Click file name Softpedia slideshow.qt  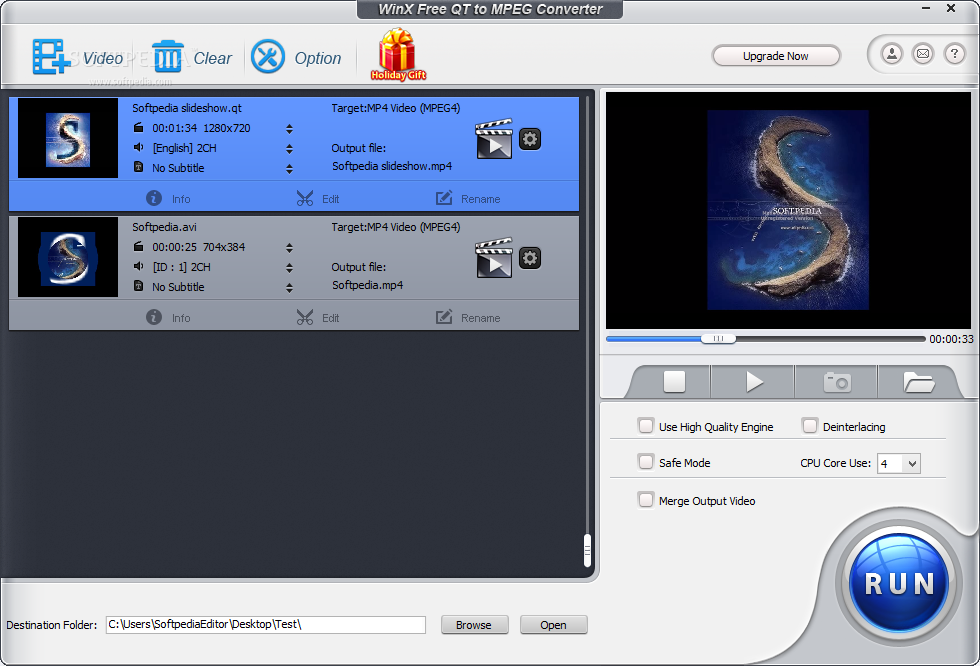(187, 108)
